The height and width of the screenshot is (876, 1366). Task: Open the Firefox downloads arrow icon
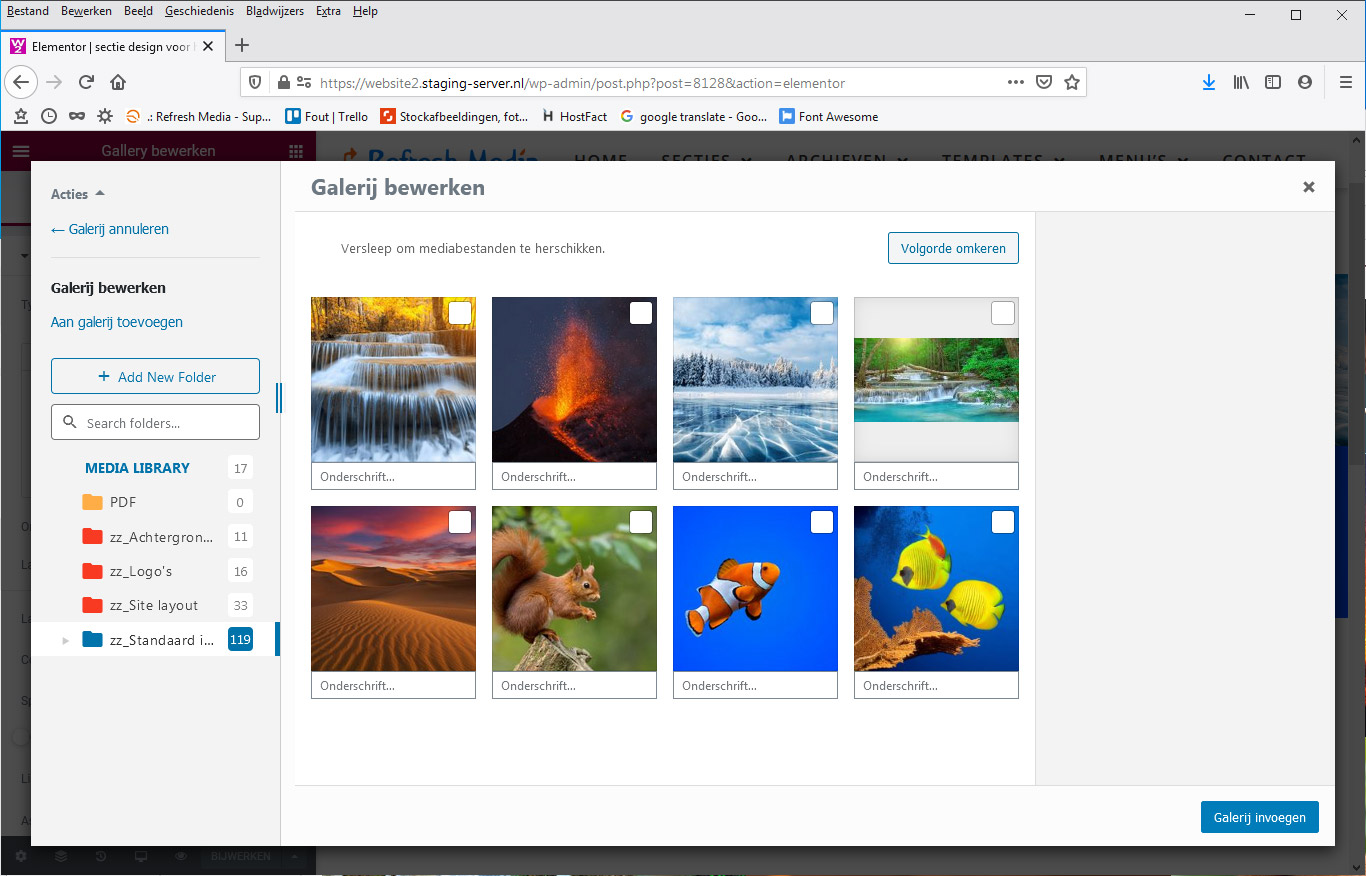(x=1209, y=82)
